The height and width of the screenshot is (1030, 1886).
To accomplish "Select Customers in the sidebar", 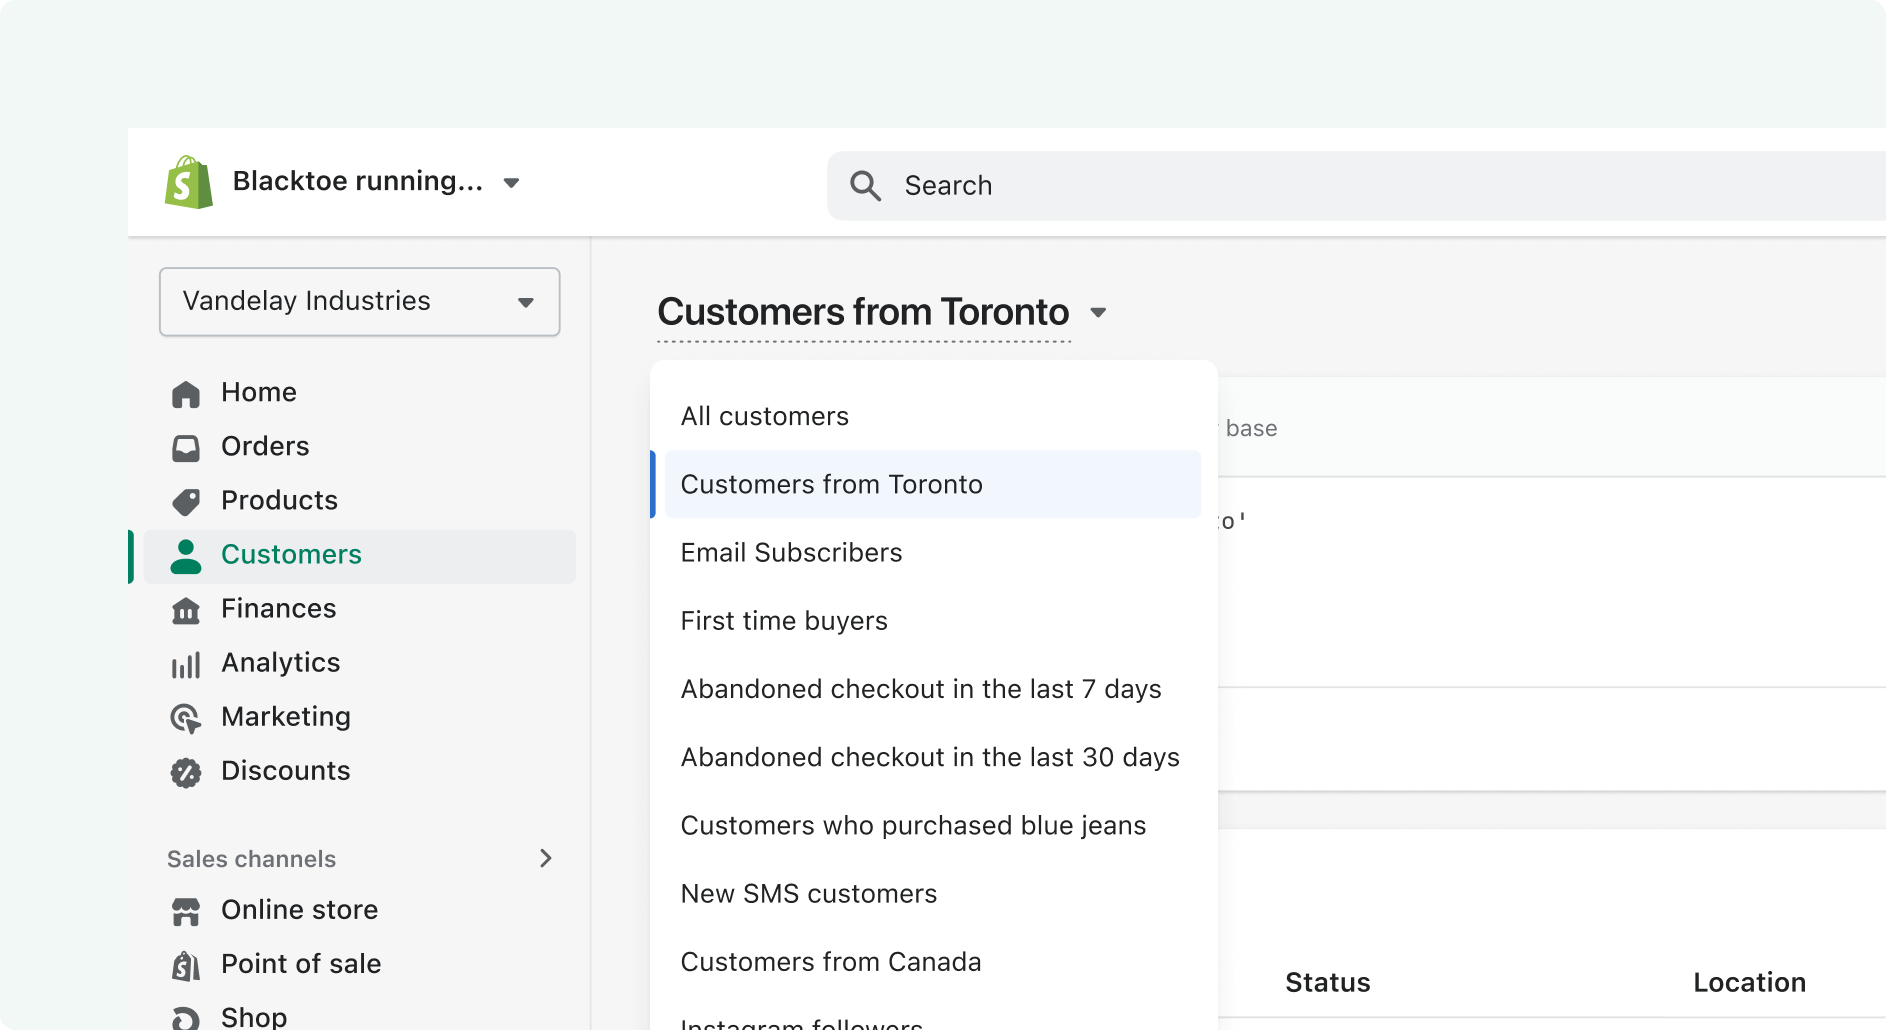I will coord(359,556).
